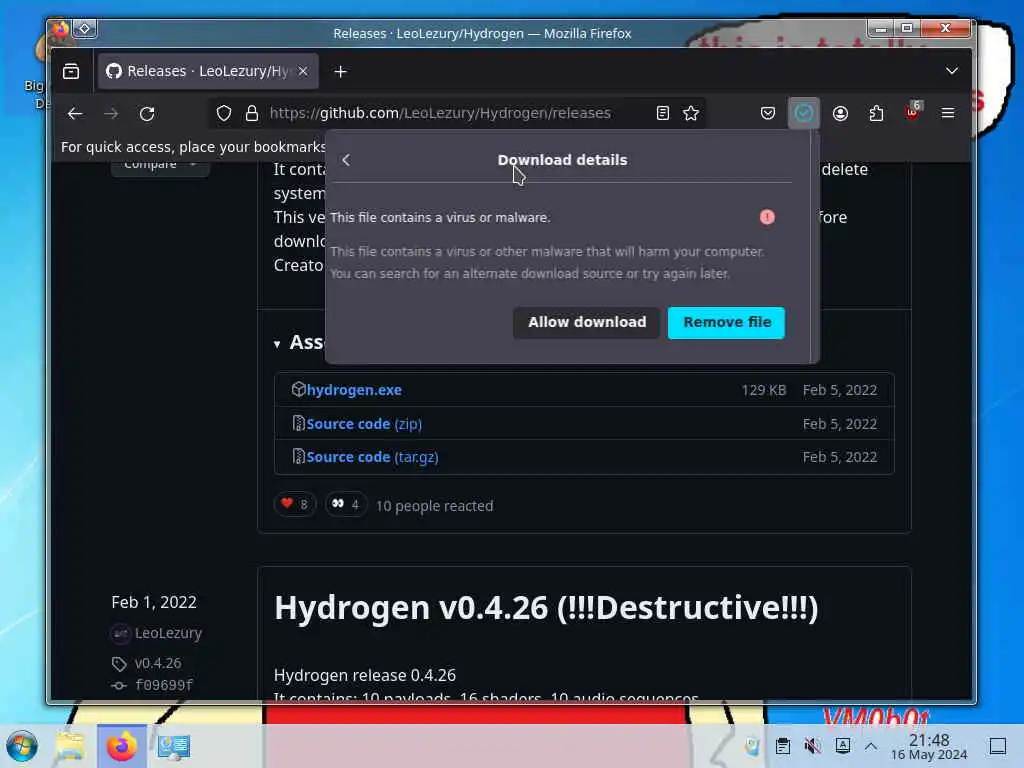Viewport: 1024px width, 768px height.
Task: Click muted volume tray icon
Action: pos(812,746)
